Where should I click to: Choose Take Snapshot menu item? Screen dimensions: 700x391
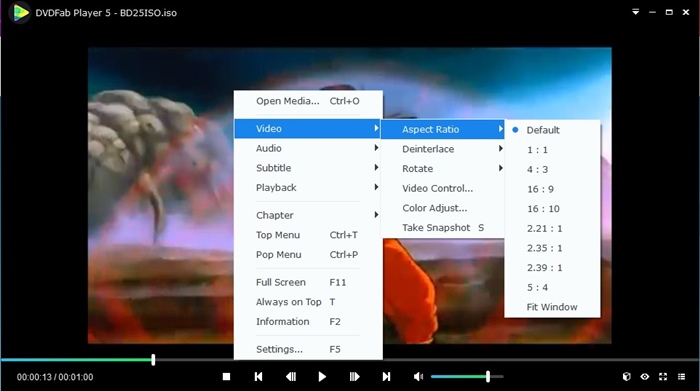coord(443,228)
